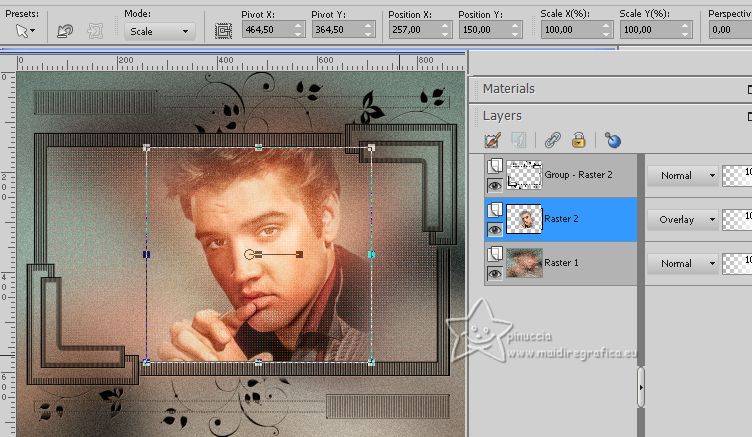Click the left-middle handle of the selection box

point(147,255)
